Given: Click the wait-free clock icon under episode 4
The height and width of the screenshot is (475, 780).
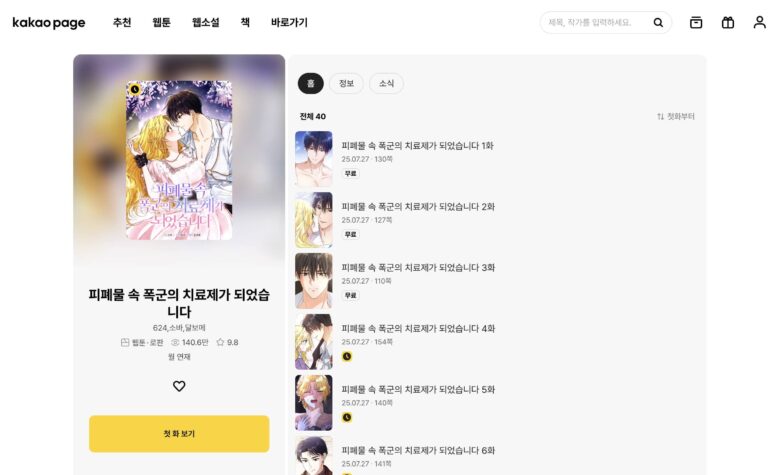Looking at the screenshot, I should (x=347, y=356).
